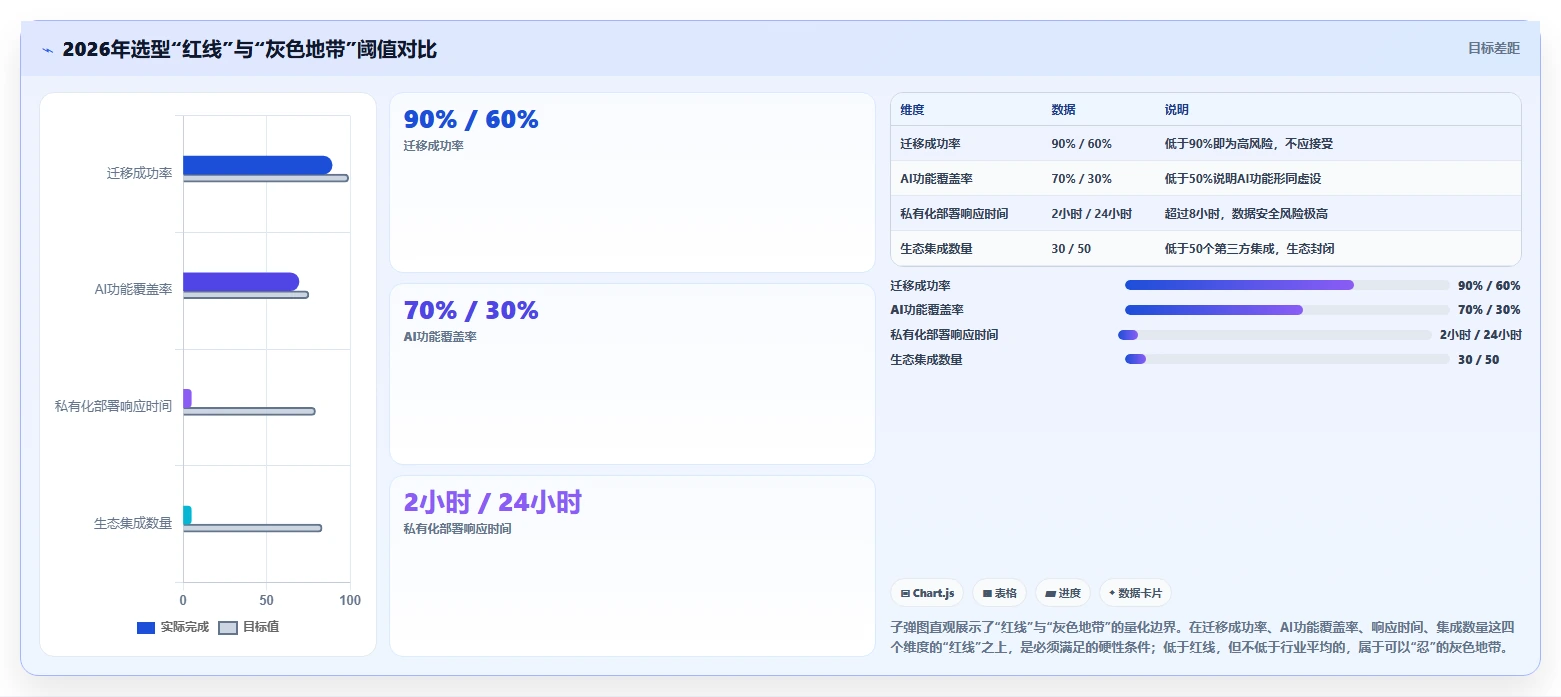
Task: Click the lightning icon beside the title
Action: [47, 50]
